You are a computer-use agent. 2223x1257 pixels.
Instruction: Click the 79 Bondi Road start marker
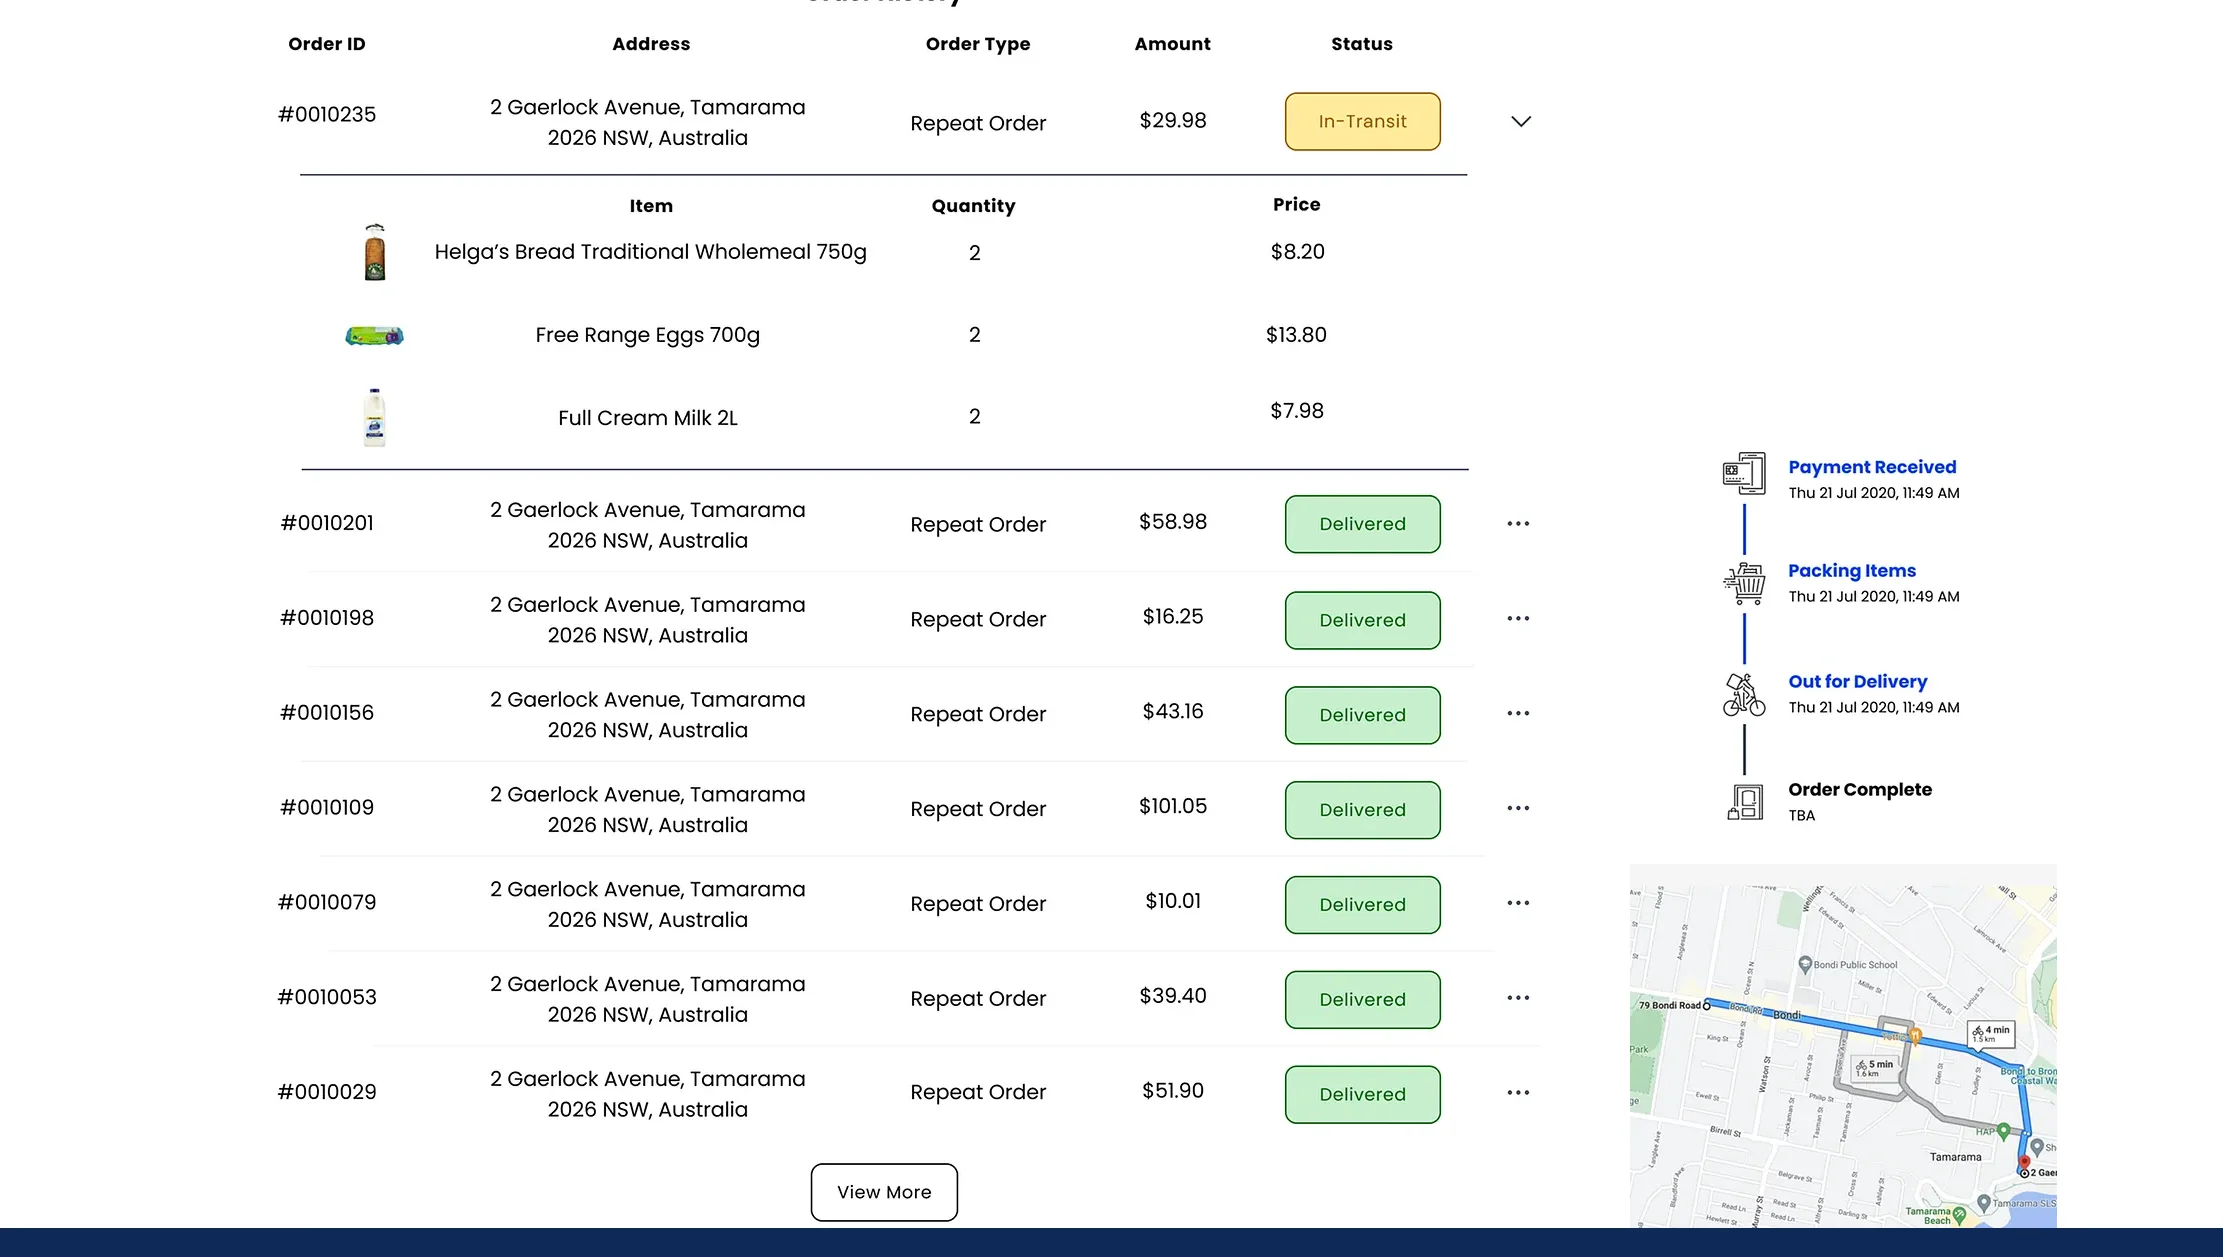pyautogui.click(x=1706, y=1004)
